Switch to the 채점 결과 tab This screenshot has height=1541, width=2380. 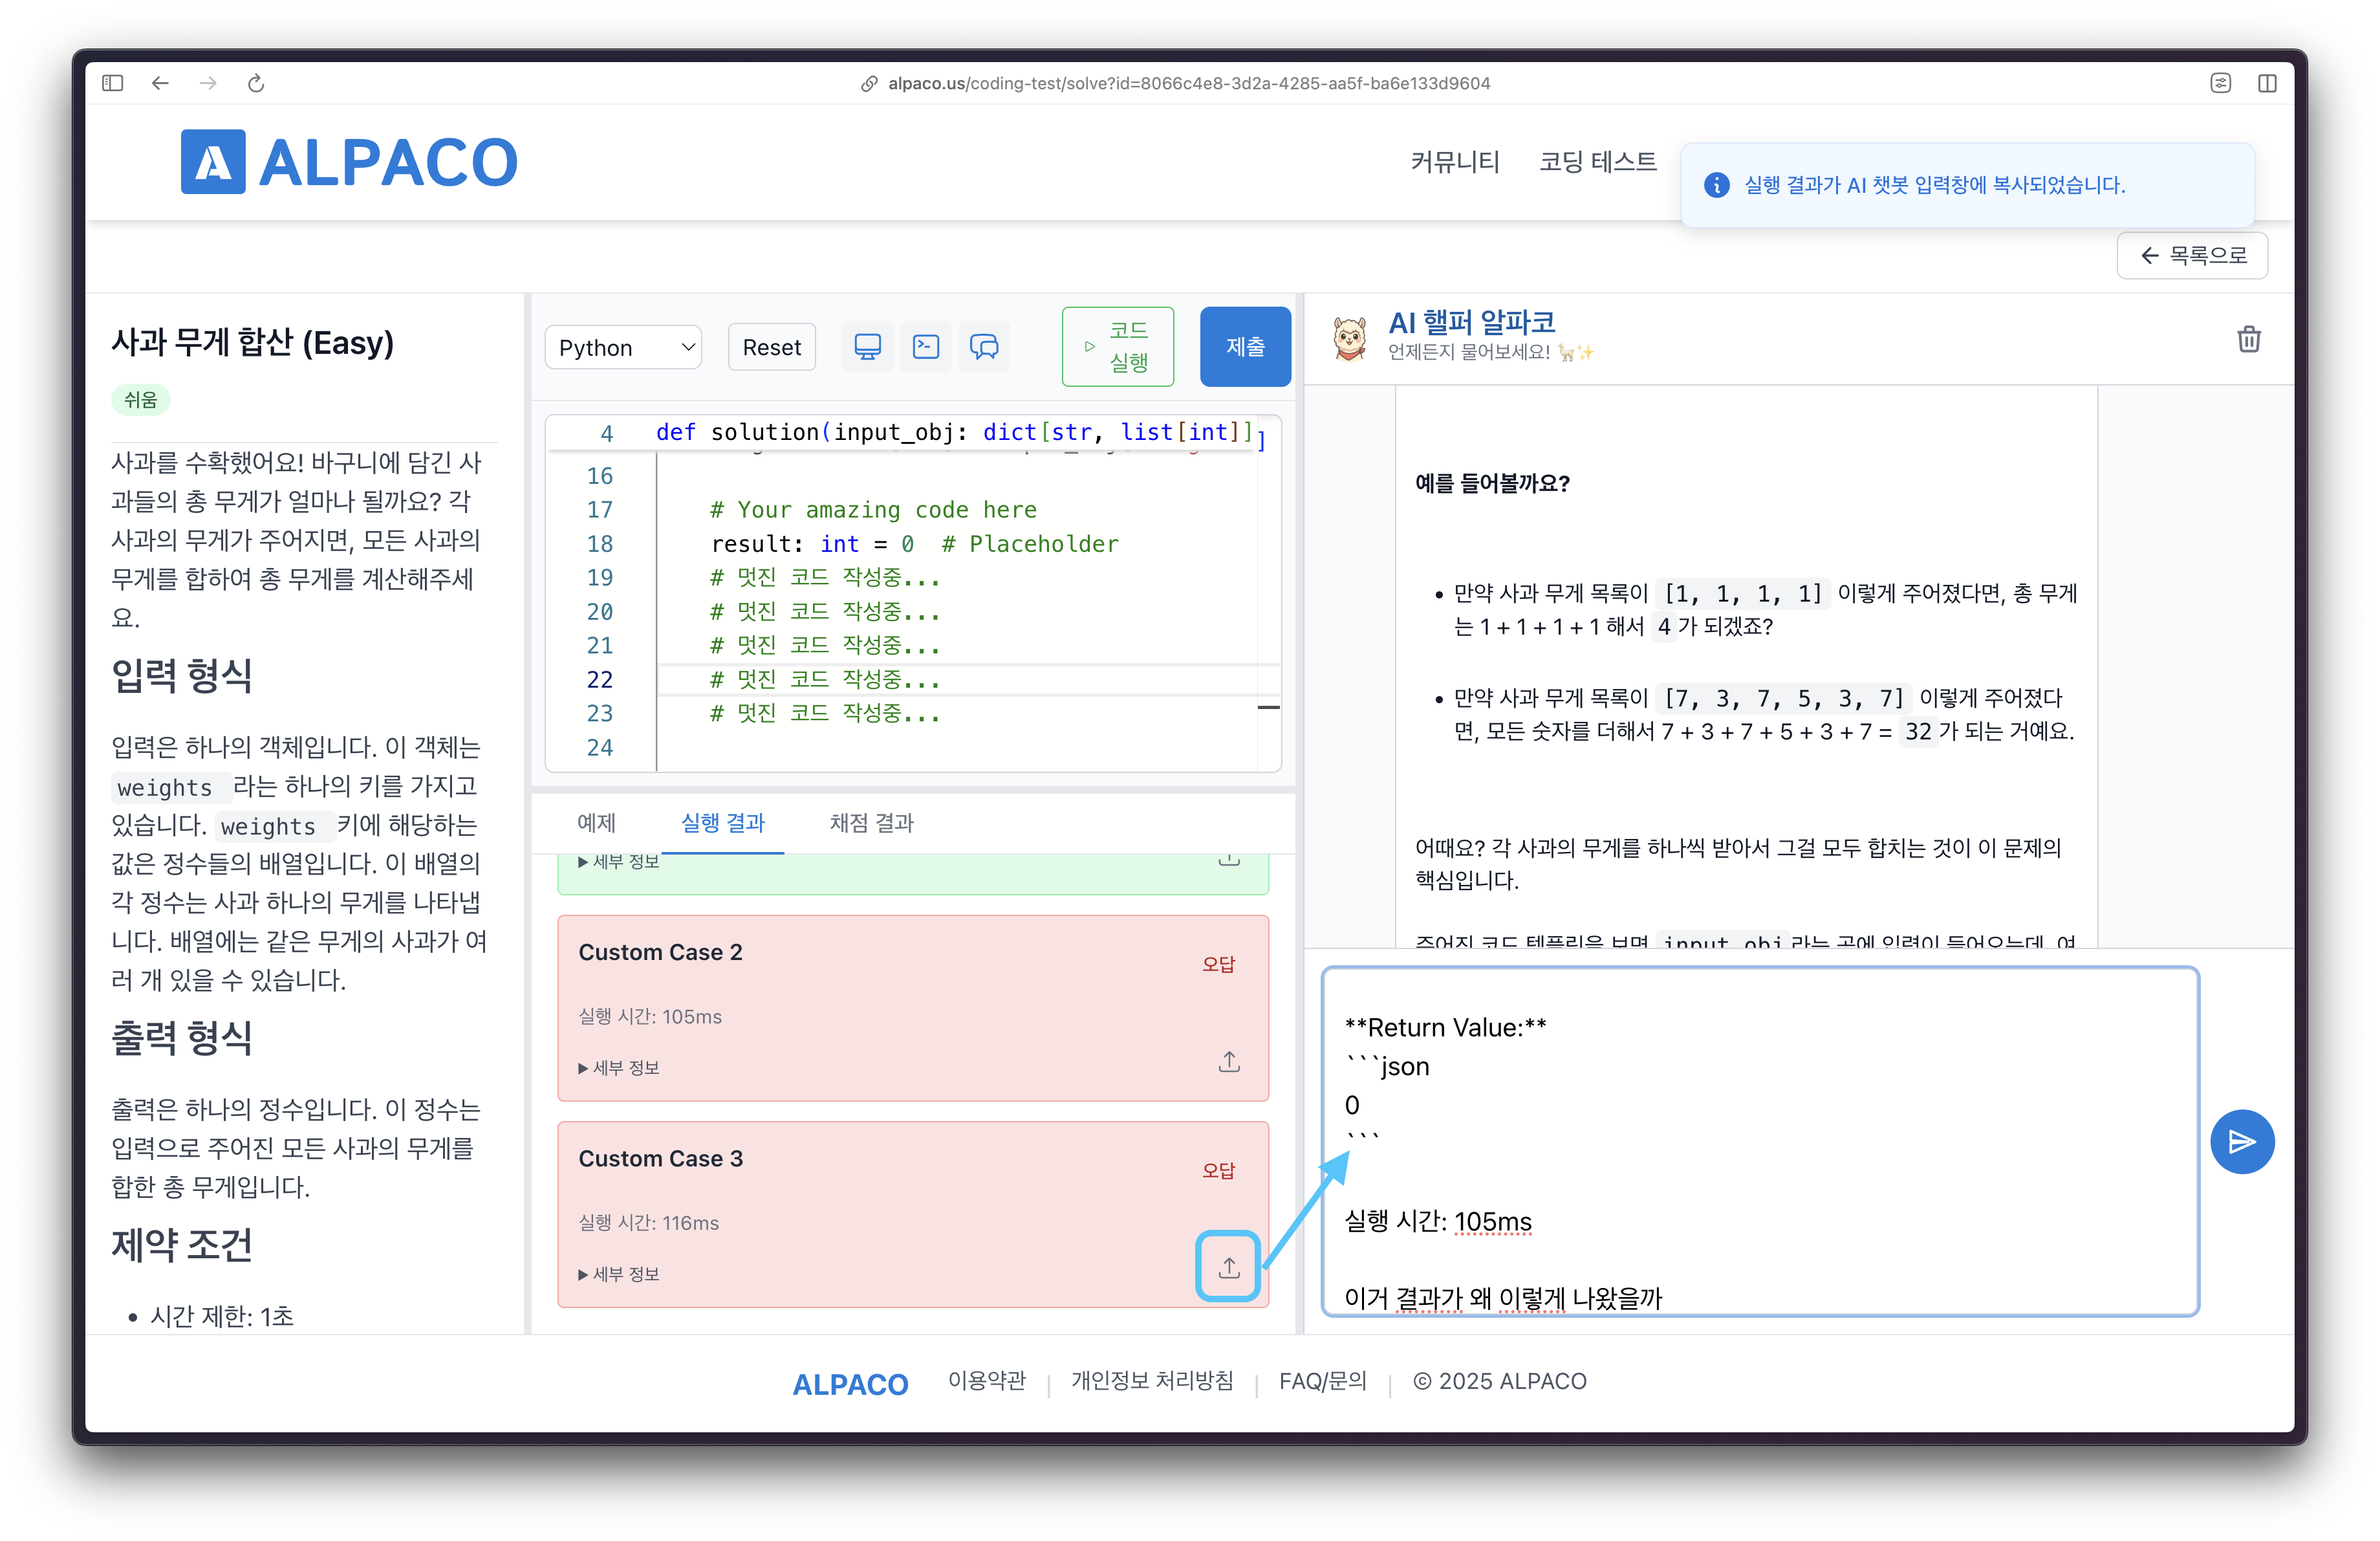tap(871, 822)
